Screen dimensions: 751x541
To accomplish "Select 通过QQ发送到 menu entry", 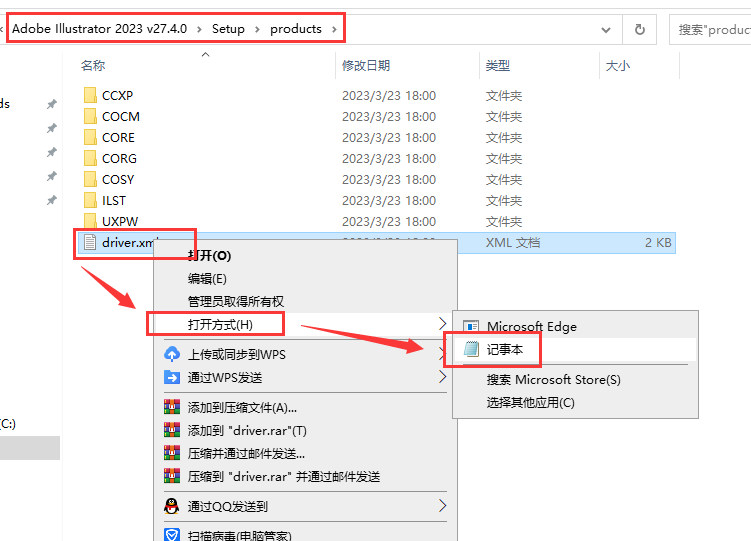I will pyautogui.click(x=228, y=506).
